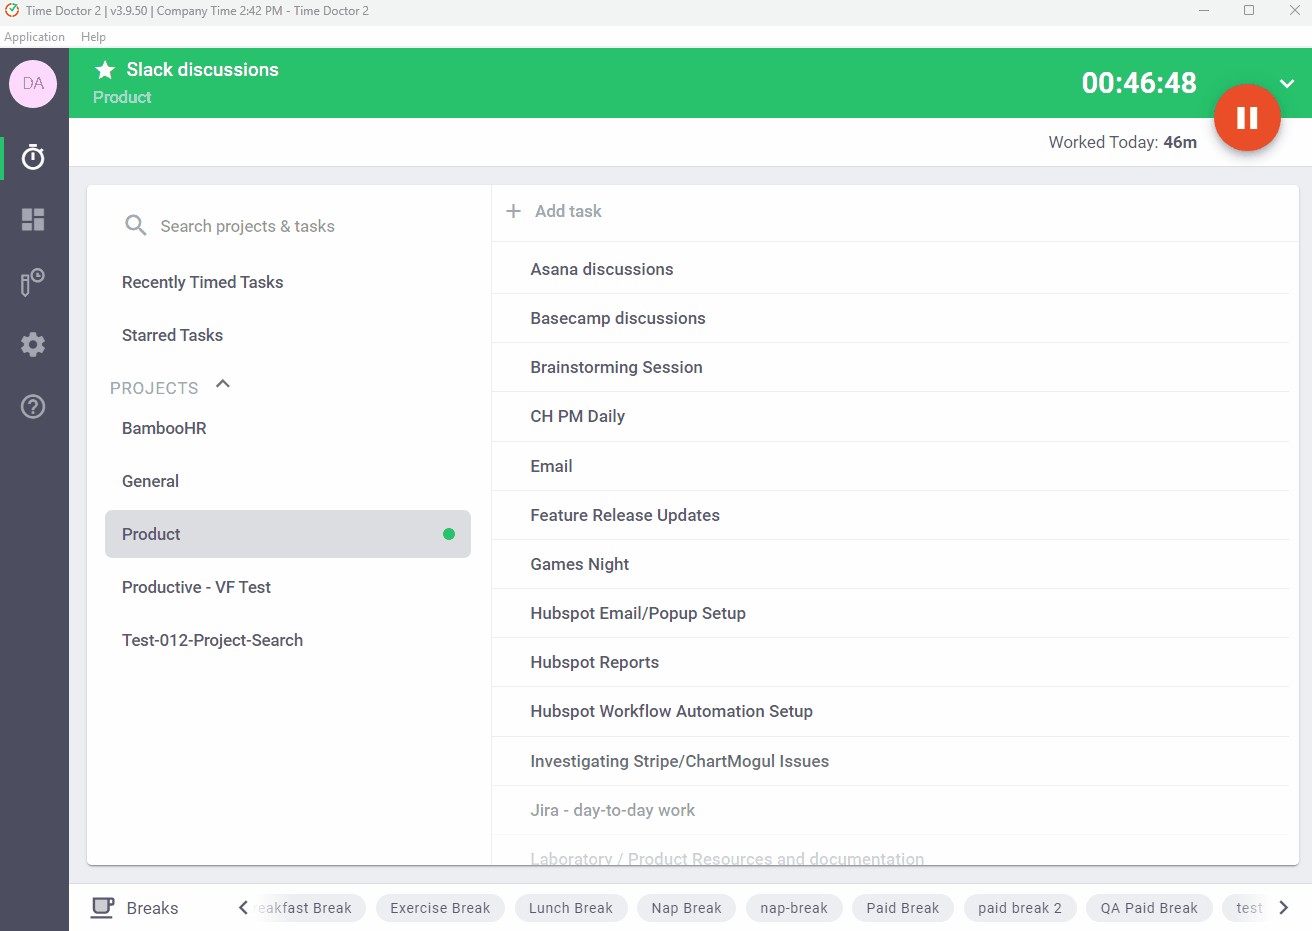Viewport: 1312px width, 931px height.
Task: Start the Nap Break
Action: (x=686, y=908)
